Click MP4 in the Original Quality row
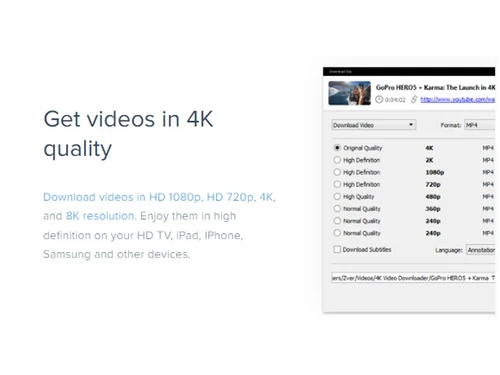Screen dimensions: 500x375 488,148
